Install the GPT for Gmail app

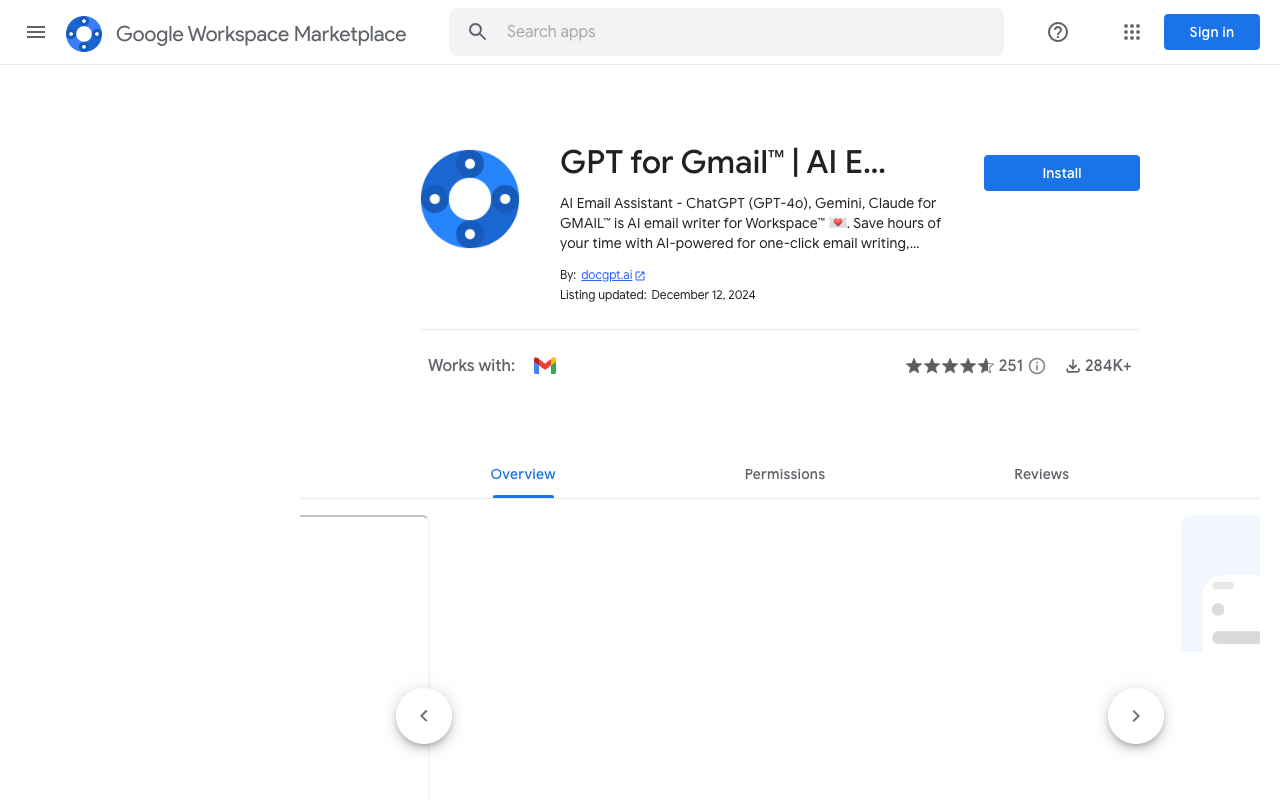click(1062, 173)
